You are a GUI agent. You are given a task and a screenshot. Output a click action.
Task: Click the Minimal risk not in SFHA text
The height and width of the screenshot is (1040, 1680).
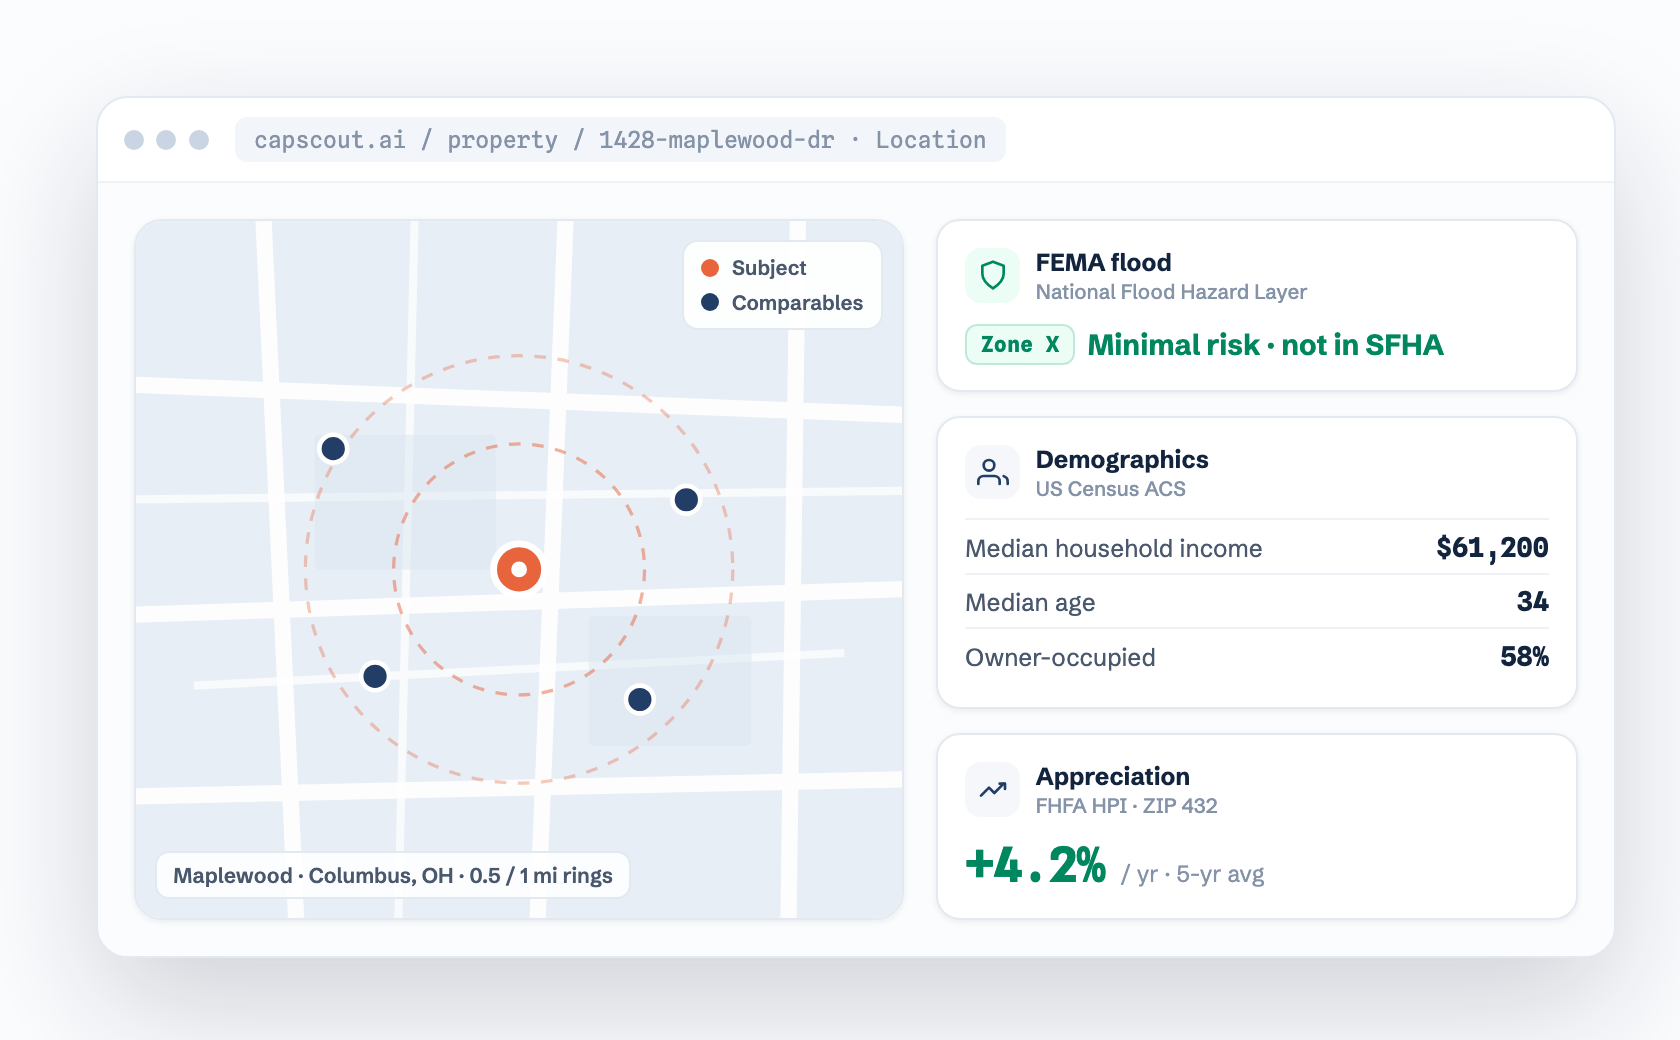pos(1265,345)
